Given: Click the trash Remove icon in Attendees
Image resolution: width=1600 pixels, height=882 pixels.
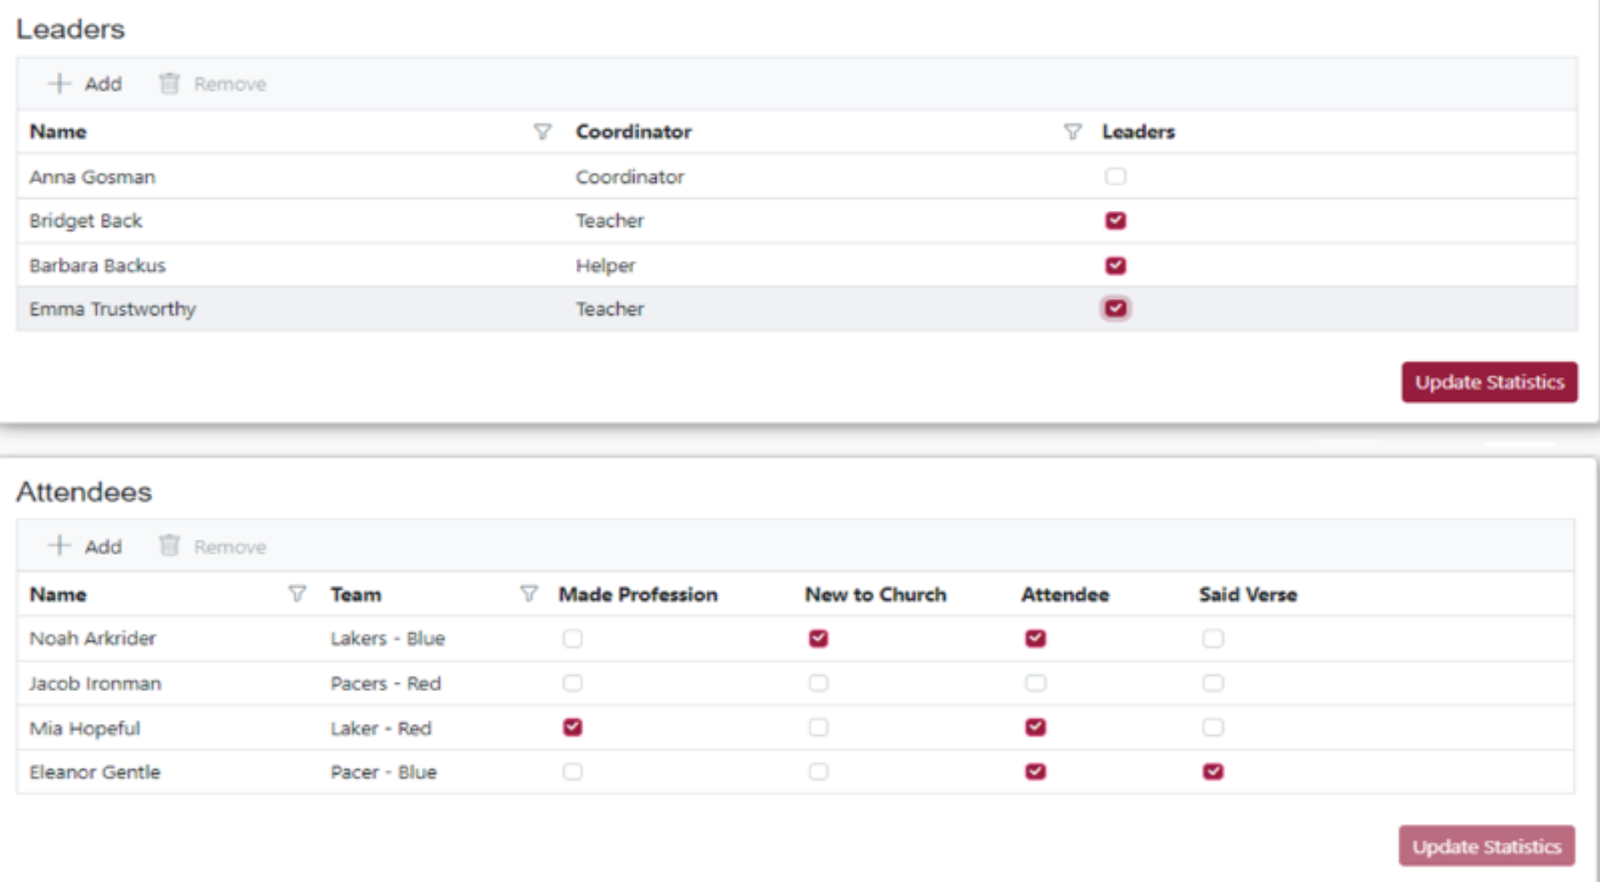Looking at the screenshot, I should coord(170,546).
